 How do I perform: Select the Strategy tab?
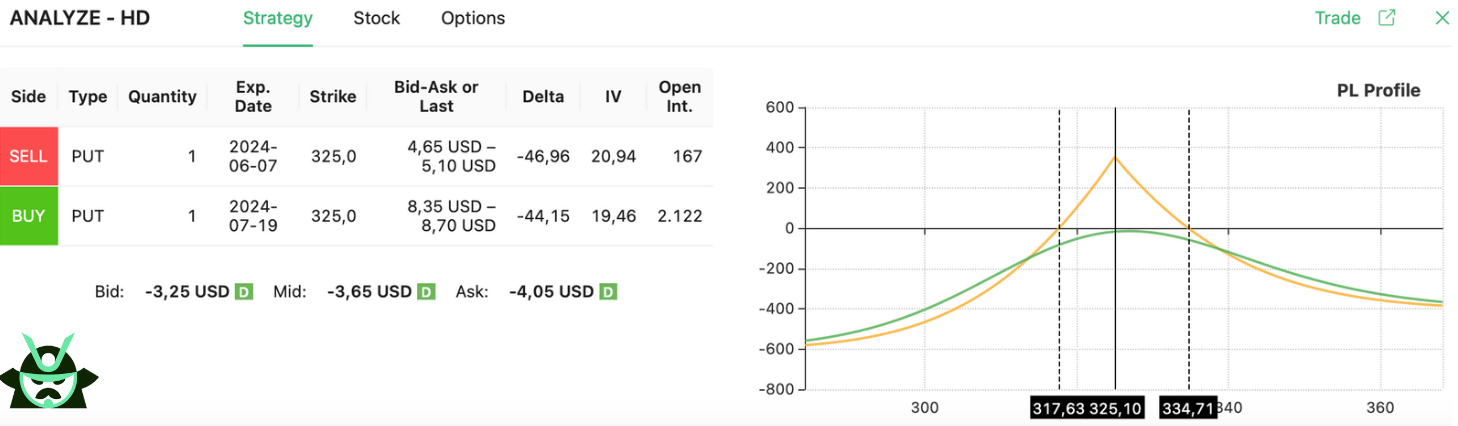coord(278,18)
